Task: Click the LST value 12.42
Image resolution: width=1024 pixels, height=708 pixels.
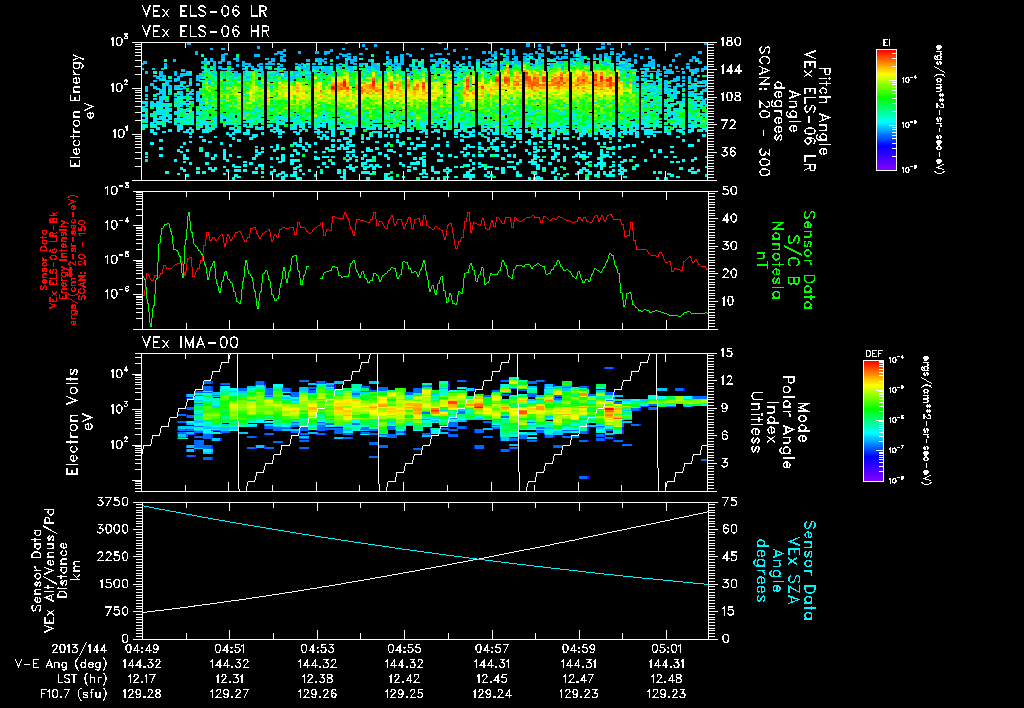Action: [x=404, y=679]
